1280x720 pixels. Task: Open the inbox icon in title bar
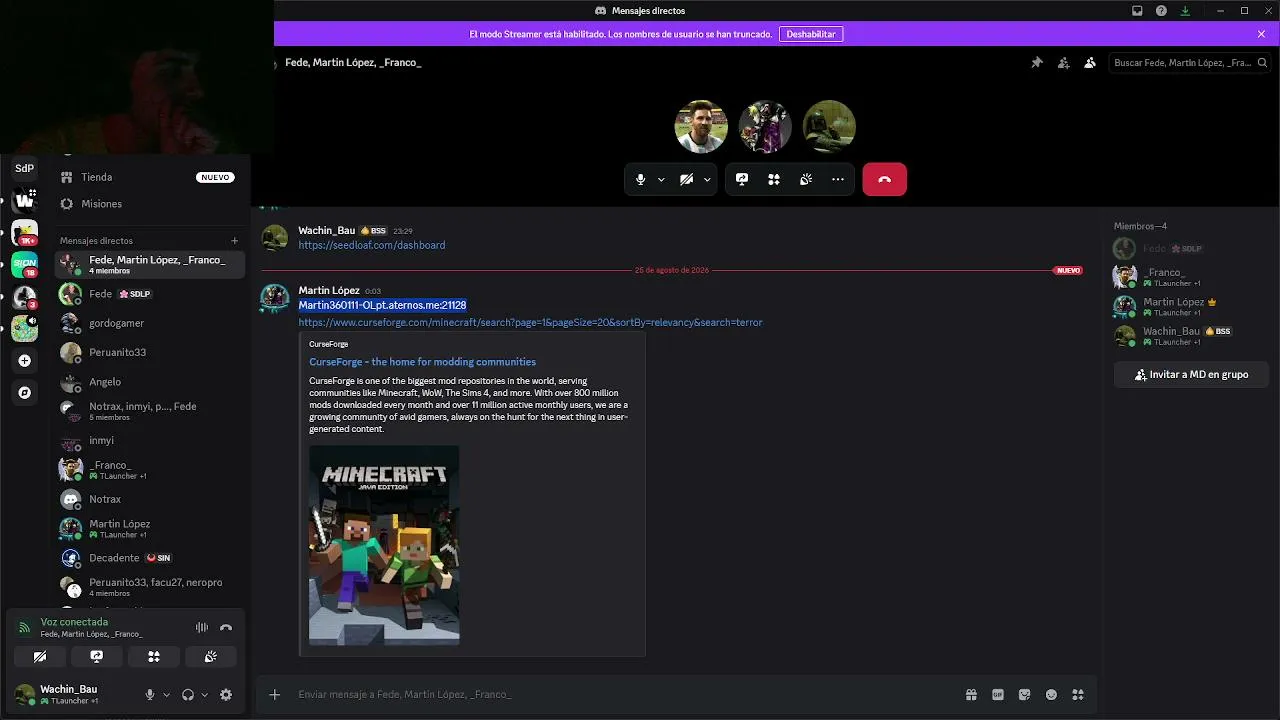tap(1137, 11)
